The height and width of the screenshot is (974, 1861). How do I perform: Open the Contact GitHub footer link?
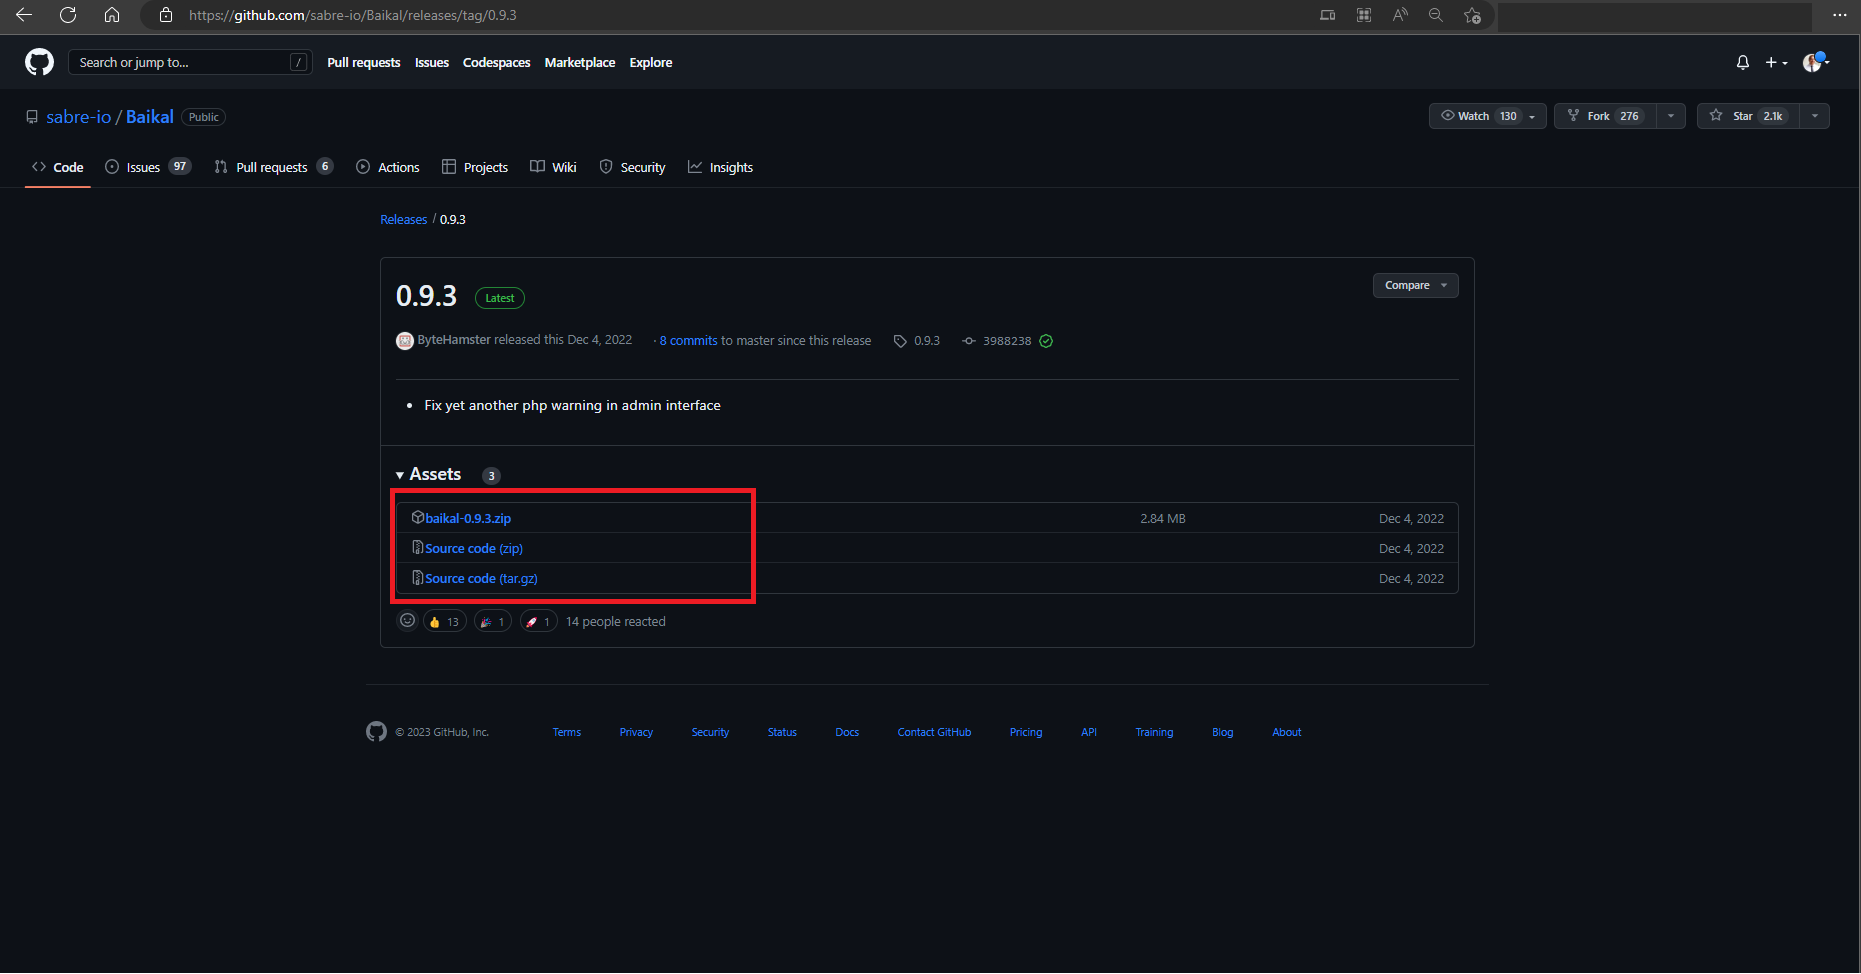(934, 732)
